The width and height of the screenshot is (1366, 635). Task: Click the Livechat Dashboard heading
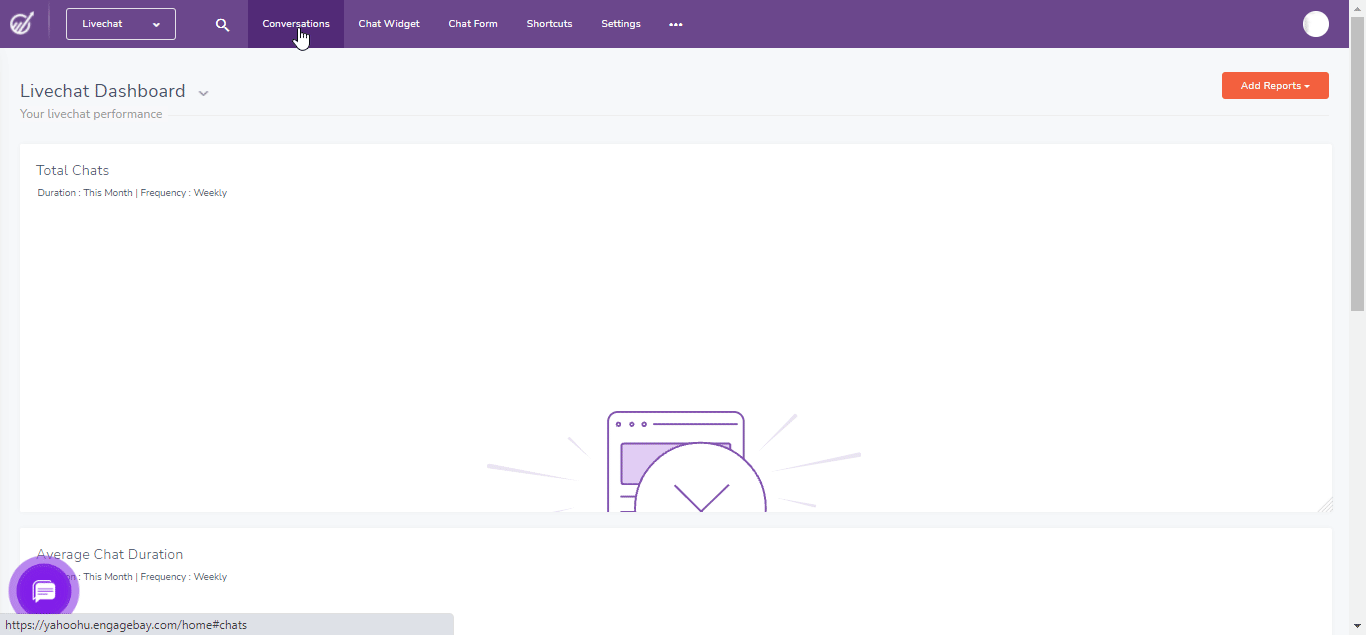point(103,91)
